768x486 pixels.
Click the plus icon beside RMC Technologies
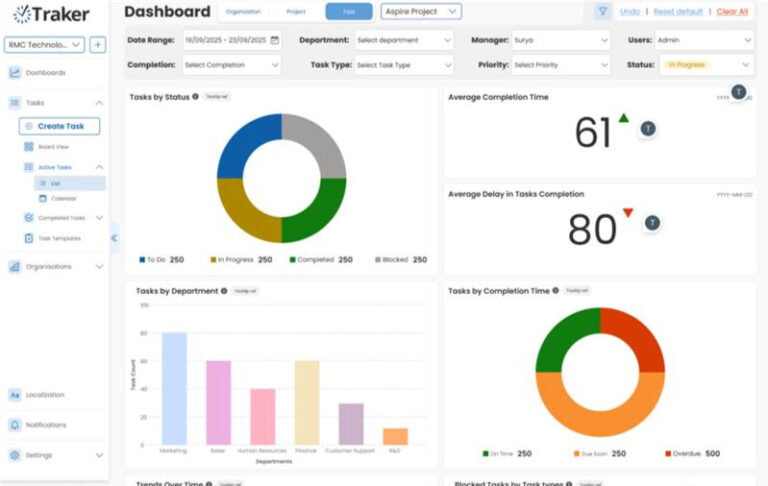coord(98,45)
